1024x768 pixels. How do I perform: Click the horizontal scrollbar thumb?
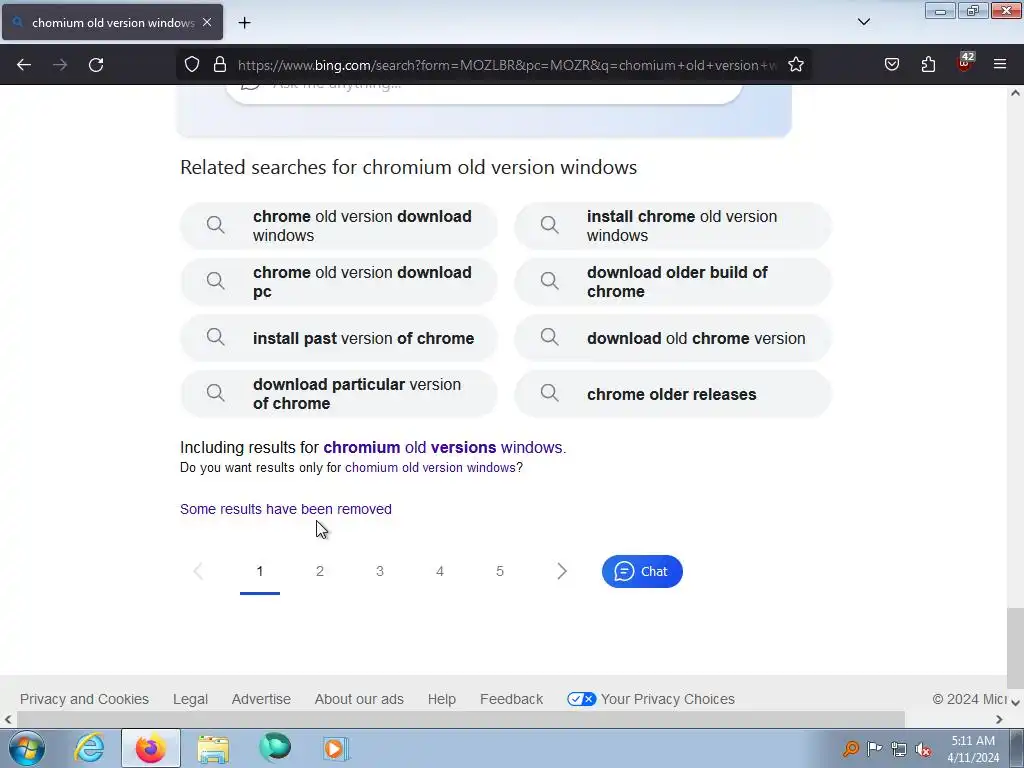tap(460, 720)
